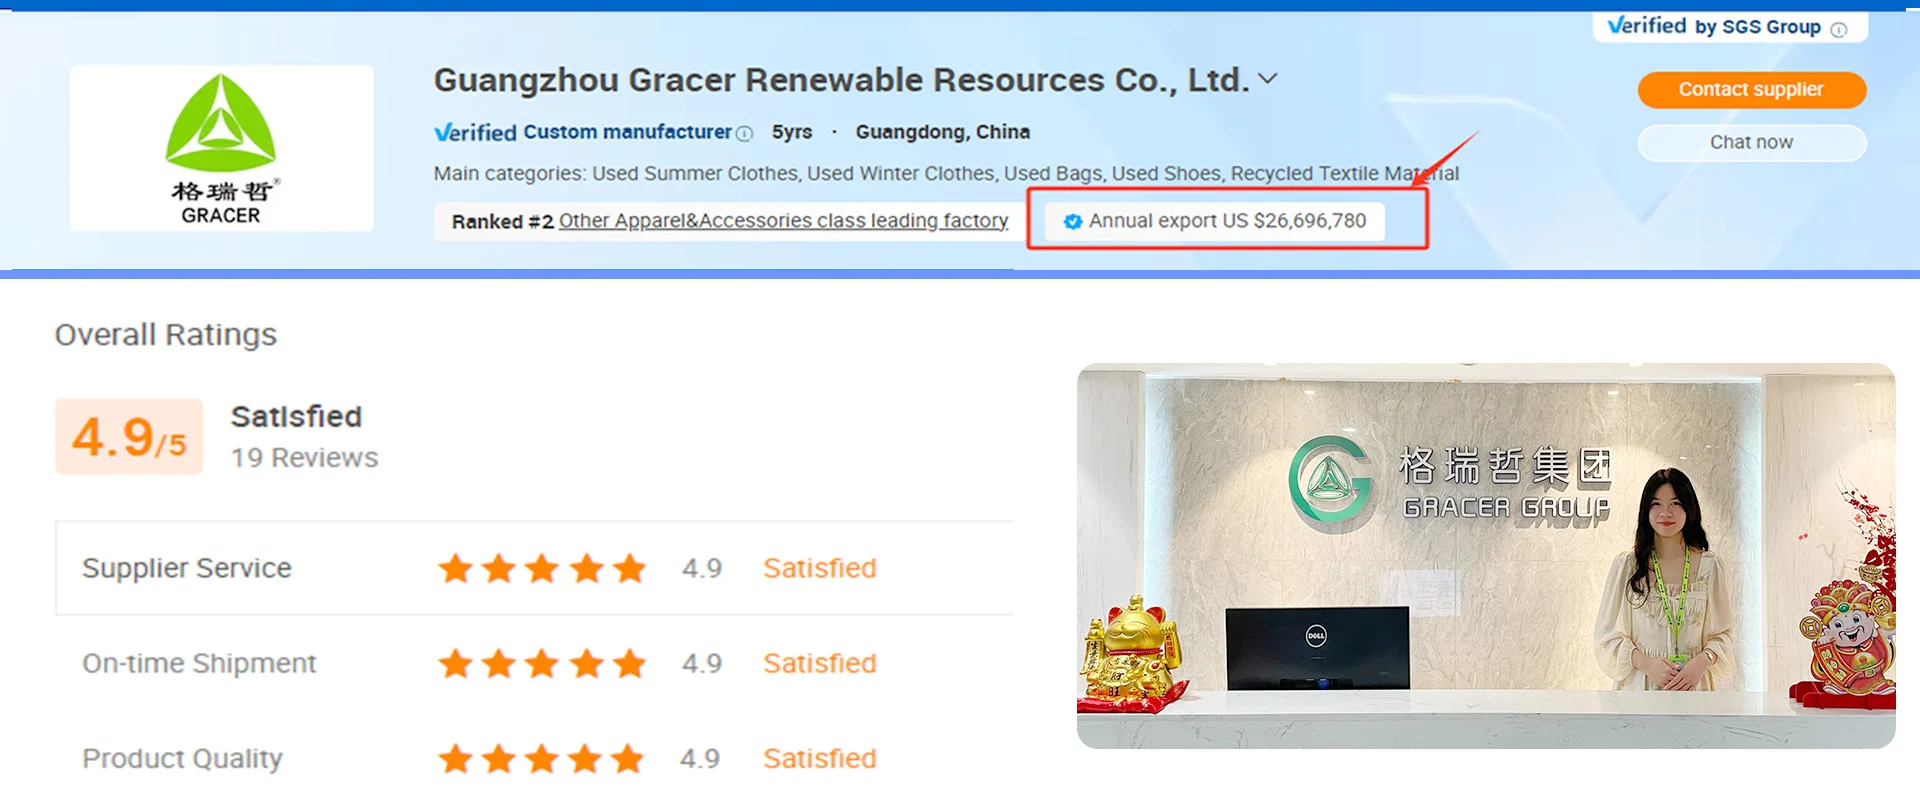Click the Verified Custom manufacturer label
The width and height of the screenshot is (1920, 800).
tap(583, 132)
